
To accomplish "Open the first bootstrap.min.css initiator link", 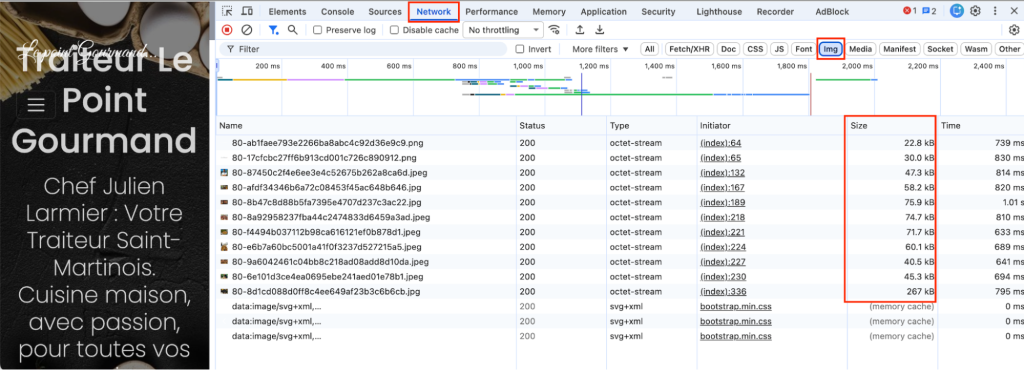I will point(736,306).
